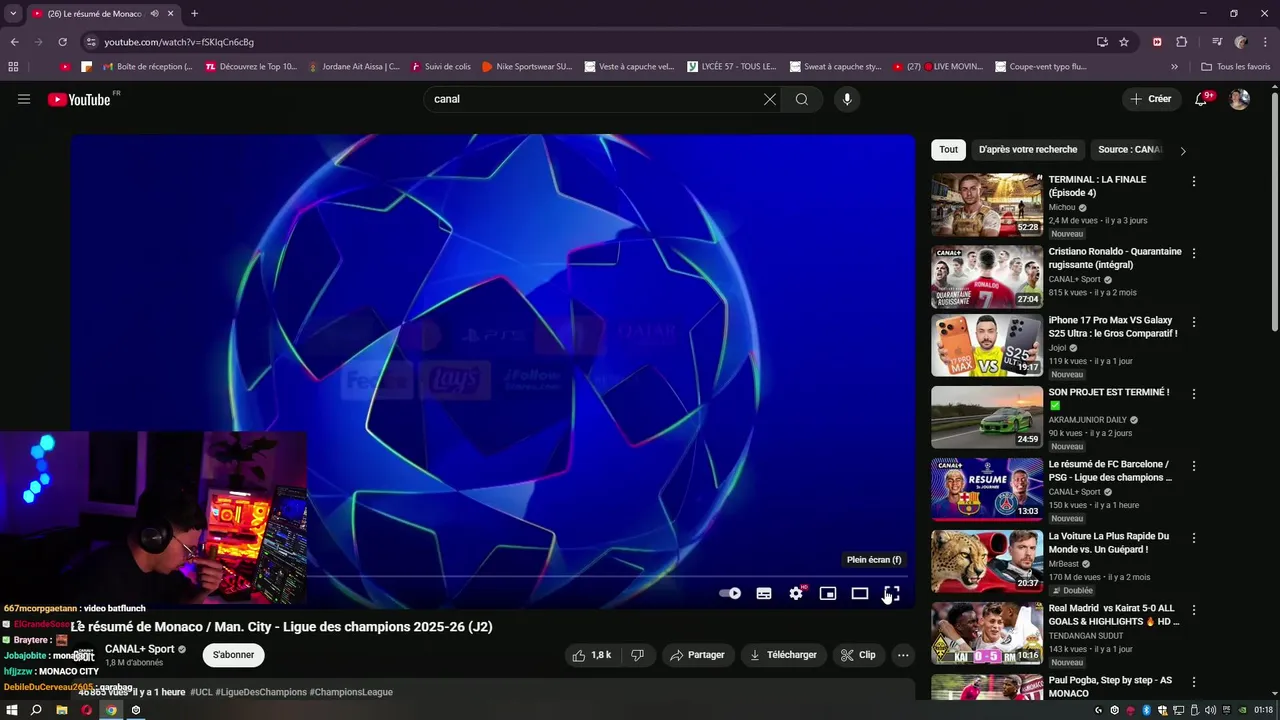Open the Tous les favoris folder
The width and height of the screenshot is (1280, 720).
pyautogui.click(x=1236, y=67)
